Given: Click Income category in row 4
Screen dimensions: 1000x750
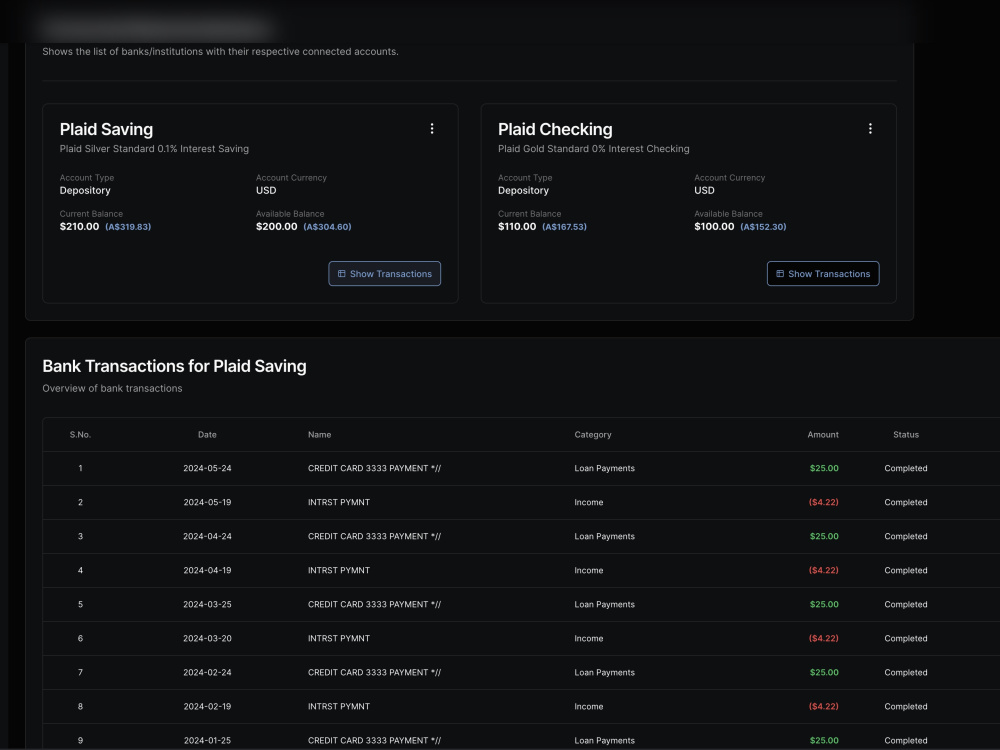Looking at the screenshot, I should pyautogui.click(x=589, y=570).
